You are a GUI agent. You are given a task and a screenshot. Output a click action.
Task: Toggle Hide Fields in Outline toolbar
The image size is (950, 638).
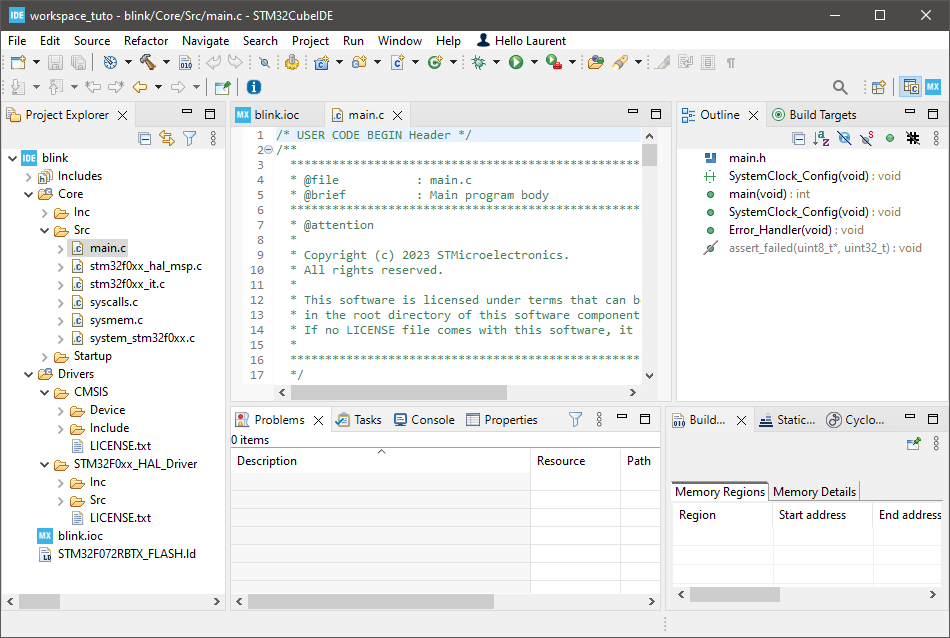coord(844,139)
